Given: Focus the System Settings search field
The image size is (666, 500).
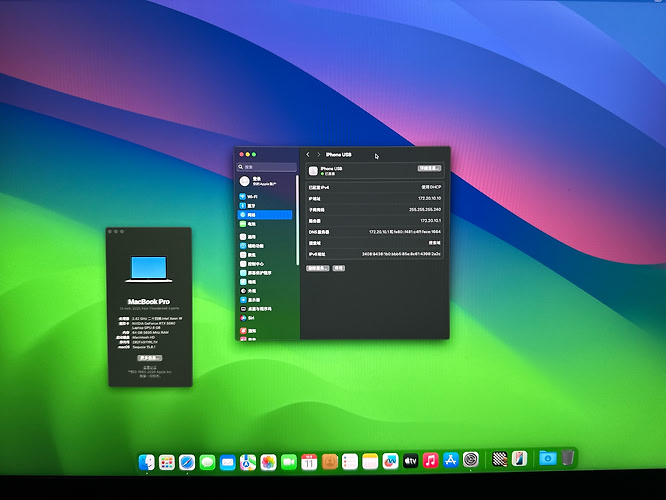Looking at the screenshot, I should (x=267, y=167).
